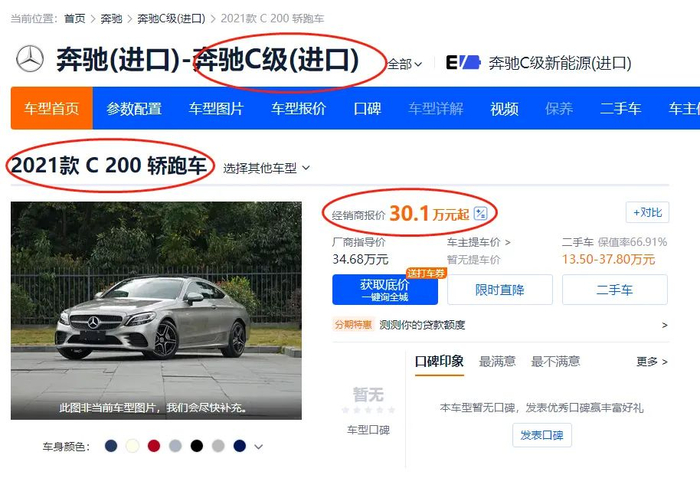Click 保值率66.91% text

pos(633,242)
